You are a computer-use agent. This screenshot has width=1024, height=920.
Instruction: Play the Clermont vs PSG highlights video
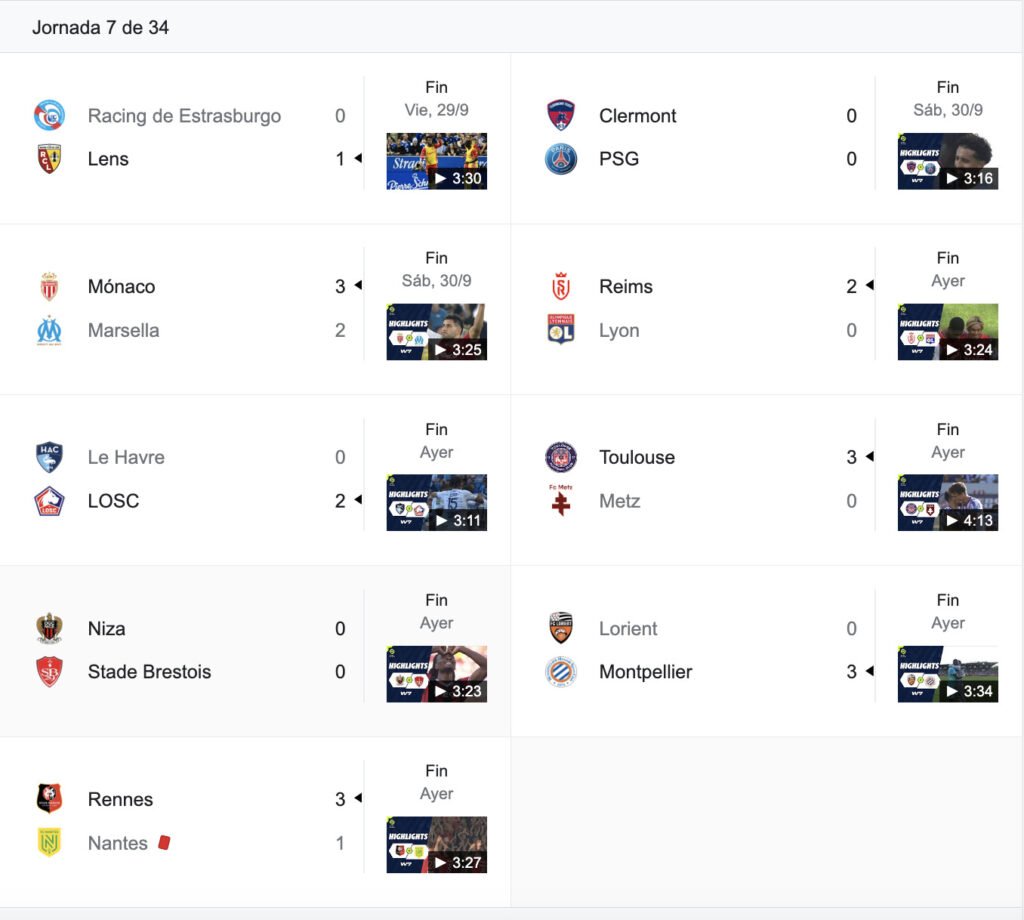coord(948,161)
